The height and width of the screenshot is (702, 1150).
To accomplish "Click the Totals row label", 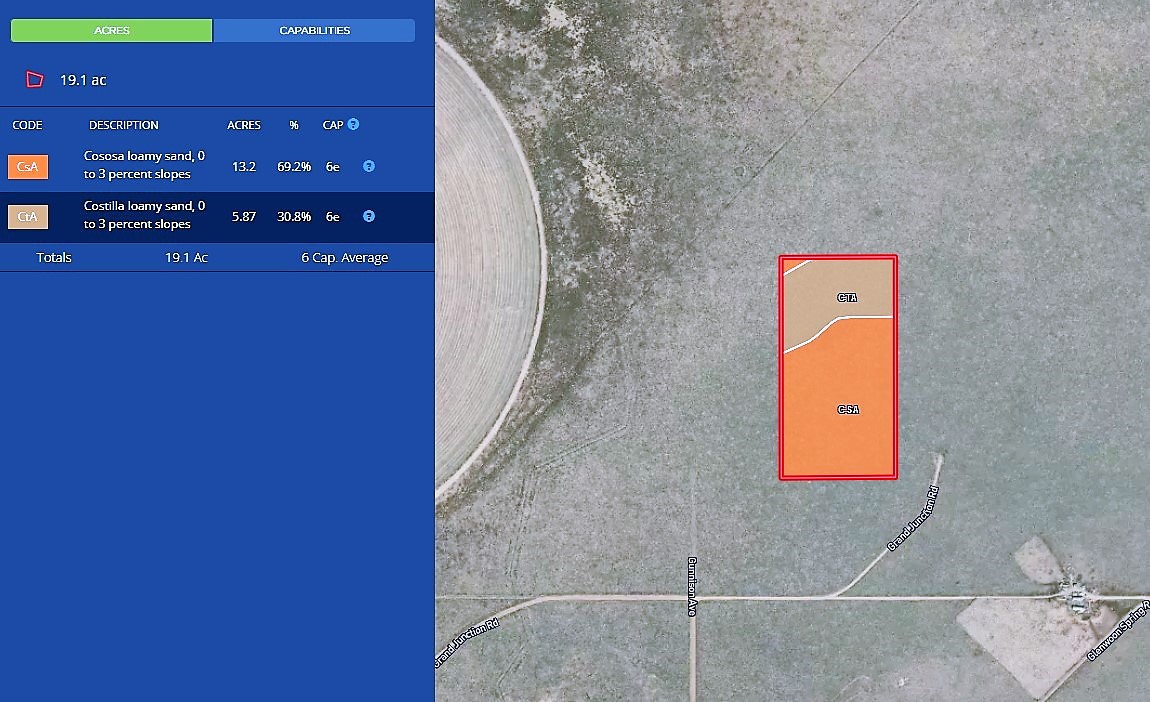I will [54, 258].
